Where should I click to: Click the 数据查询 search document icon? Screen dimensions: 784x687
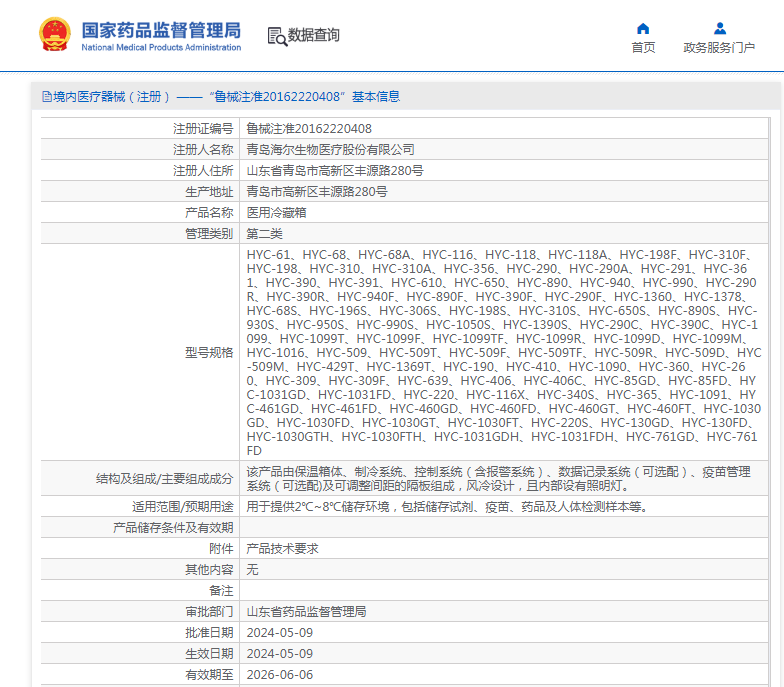point(276,36)
